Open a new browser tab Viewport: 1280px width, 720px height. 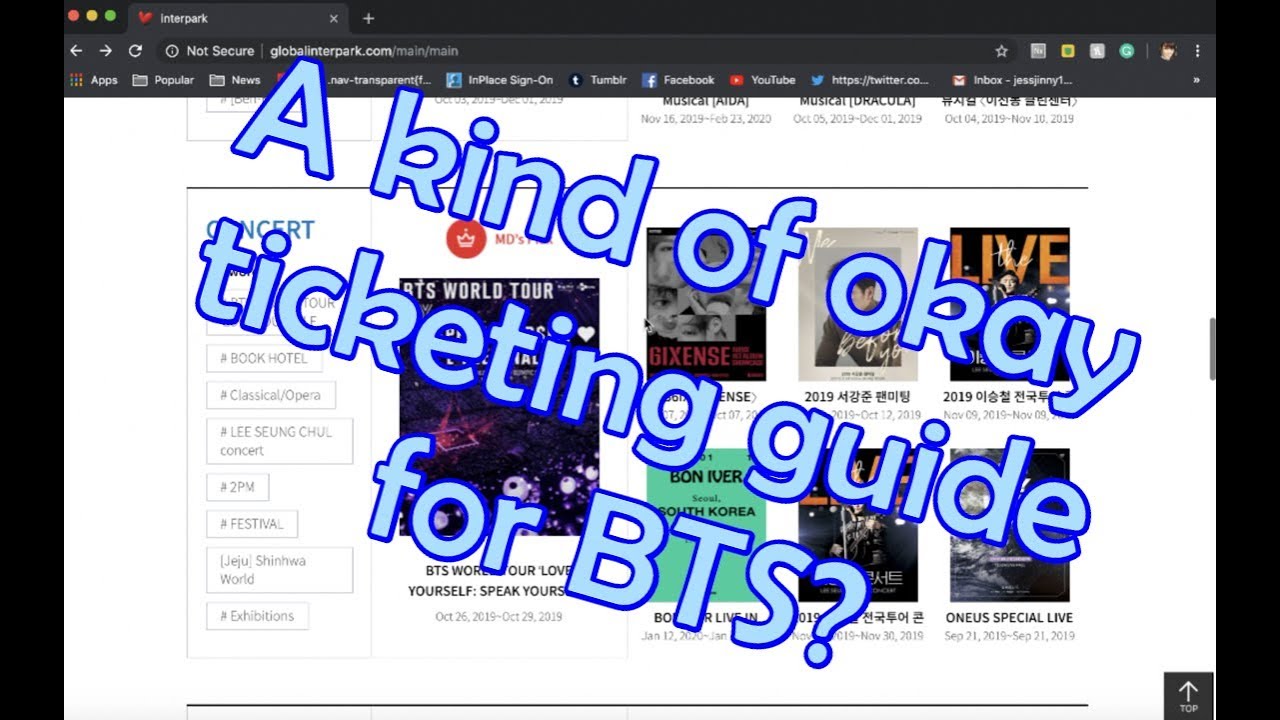pyautogui.click(x=368, y=18)
